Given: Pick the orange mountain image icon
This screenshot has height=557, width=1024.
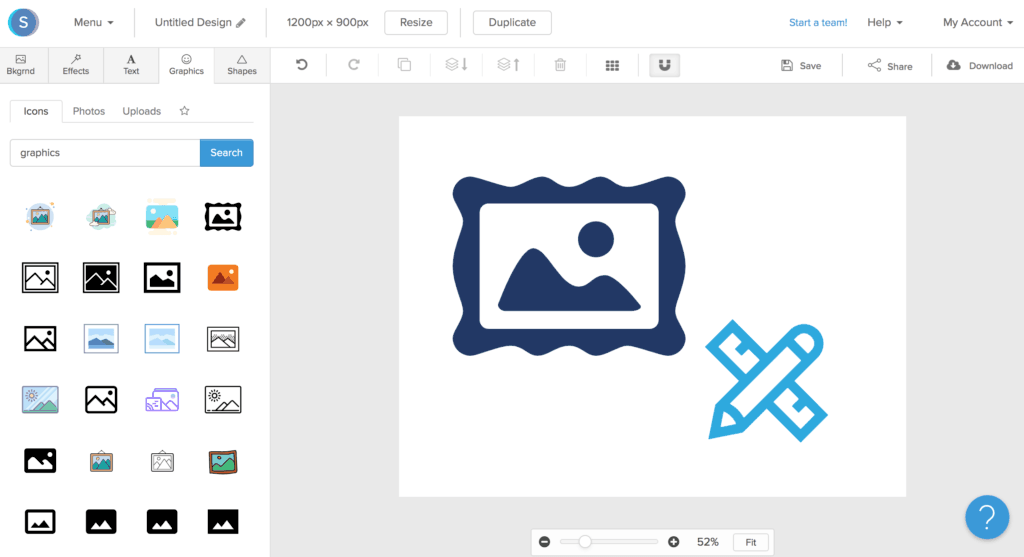Looking at the screenshot, I should point(223,278).
